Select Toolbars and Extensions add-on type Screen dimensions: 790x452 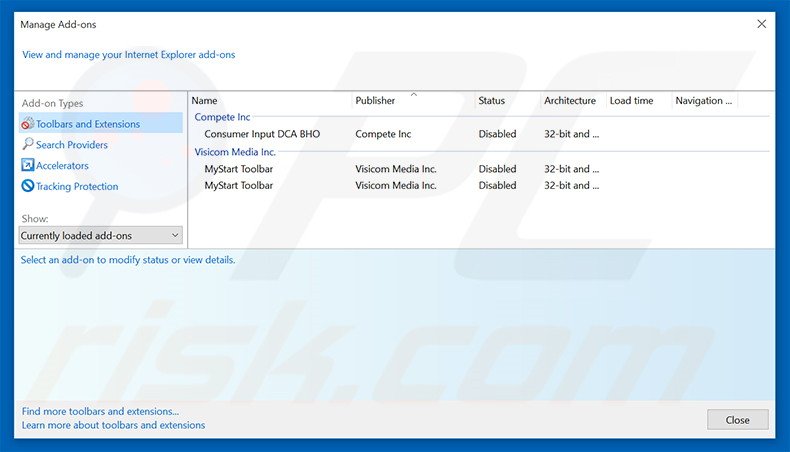101,123
